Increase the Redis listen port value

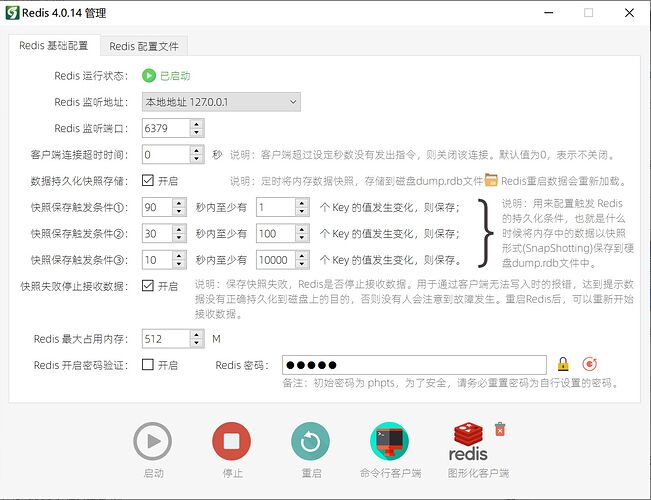(197, 124)
